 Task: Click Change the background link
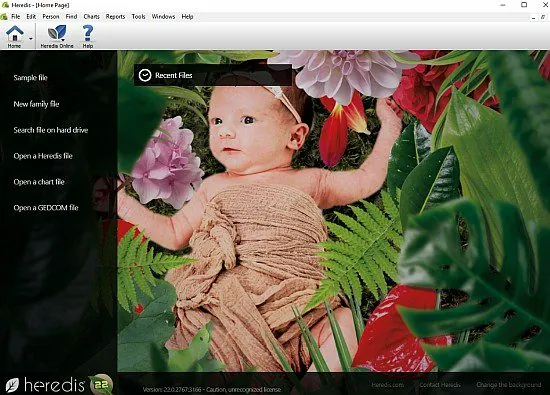pos(509,385)
